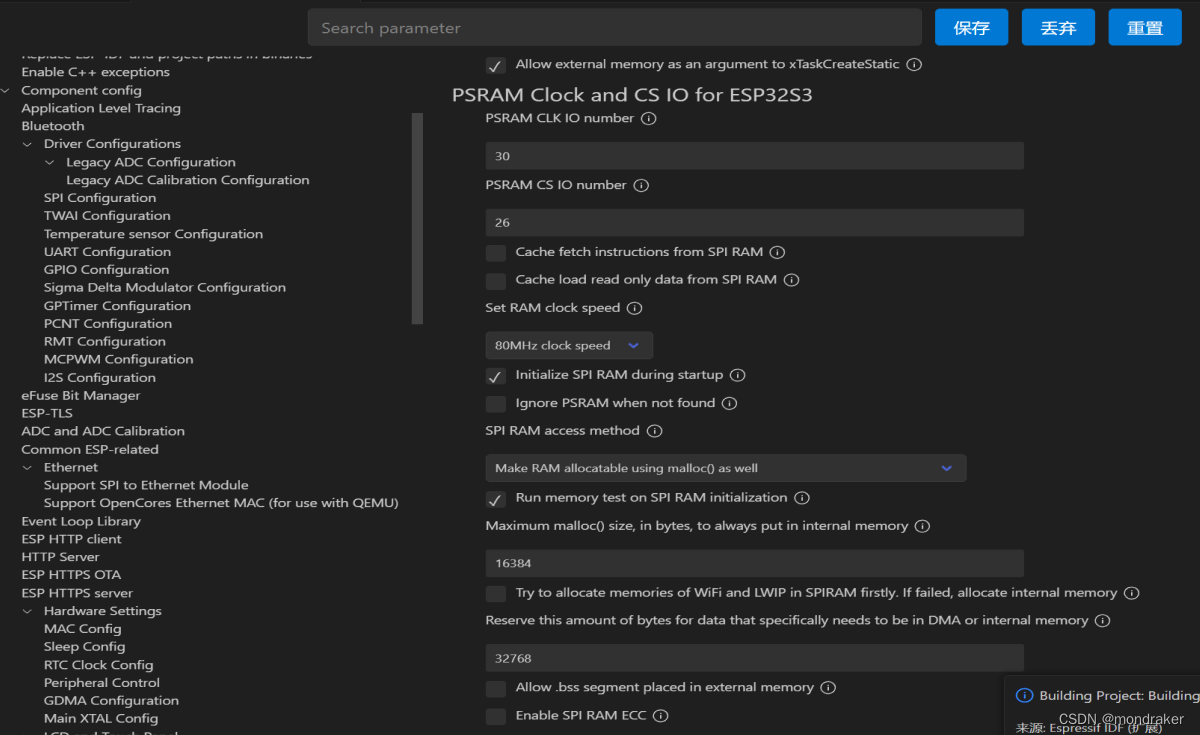Show info for Enable SPI RAM ECC
This screenshot has width=1200, height=735.
[x=660, y=716]
